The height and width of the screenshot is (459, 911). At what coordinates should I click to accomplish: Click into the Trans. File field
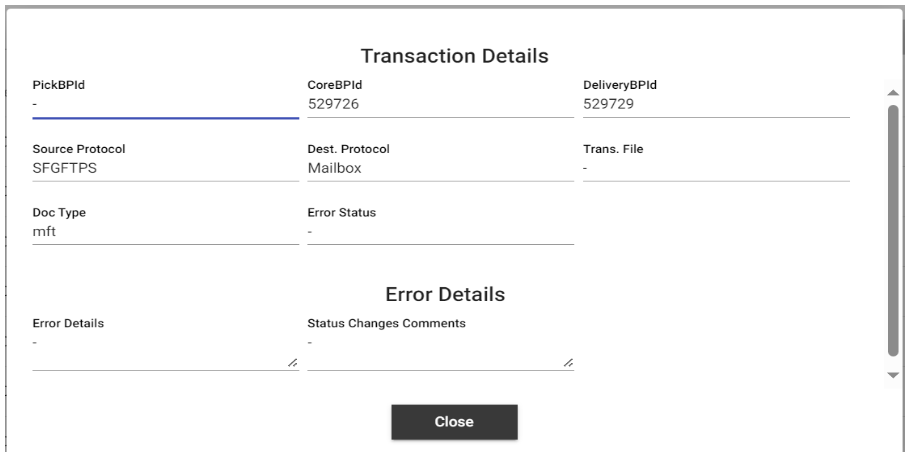716,169
